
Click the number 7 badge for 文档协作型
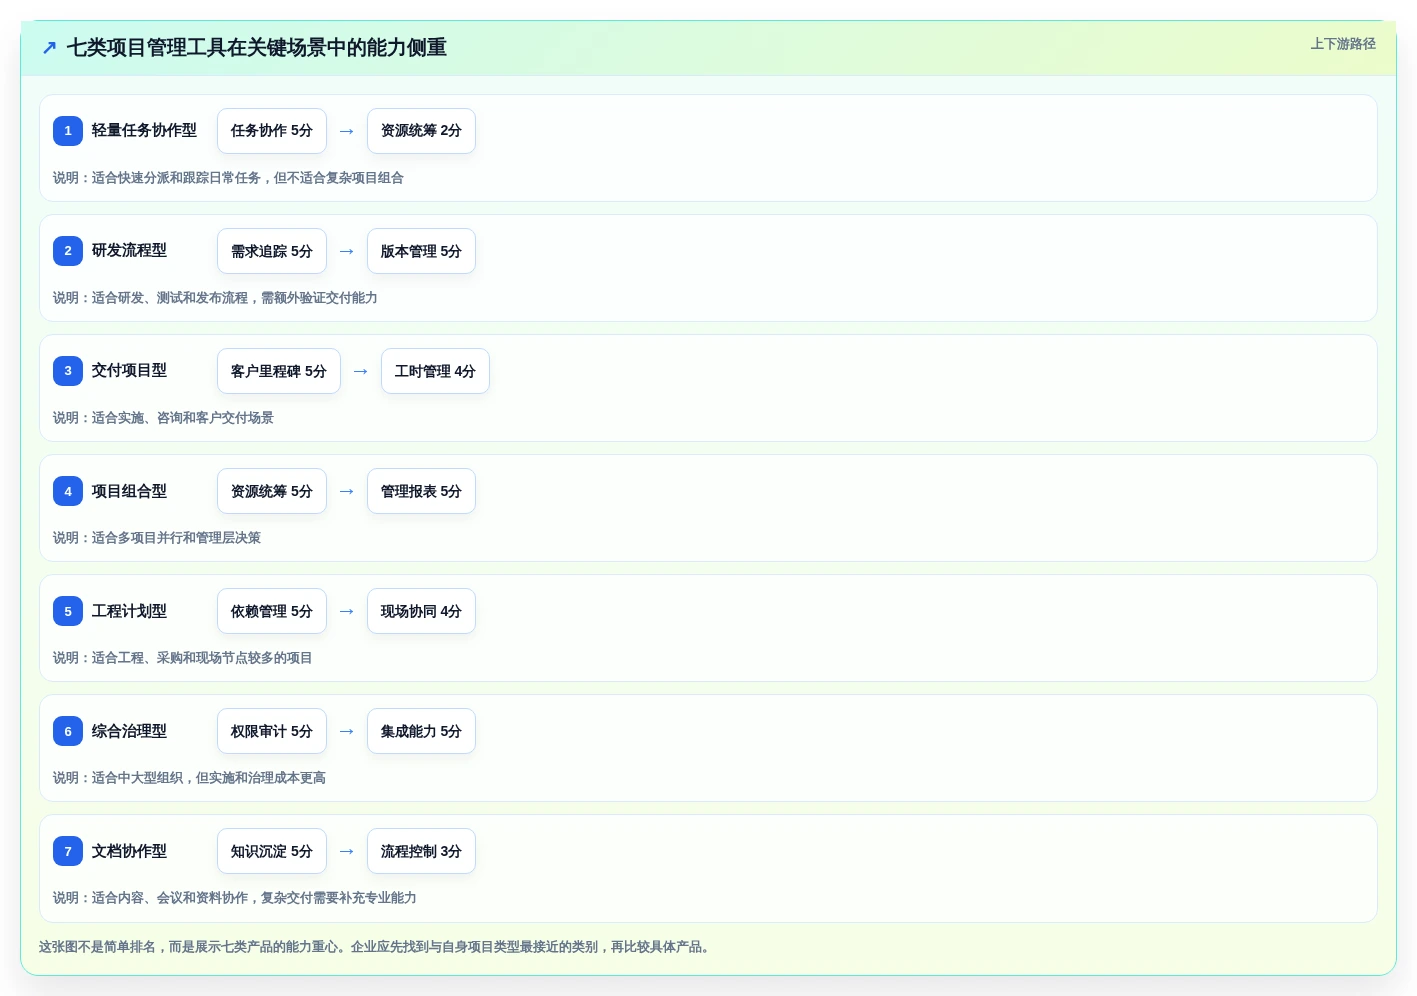point(68,851)
